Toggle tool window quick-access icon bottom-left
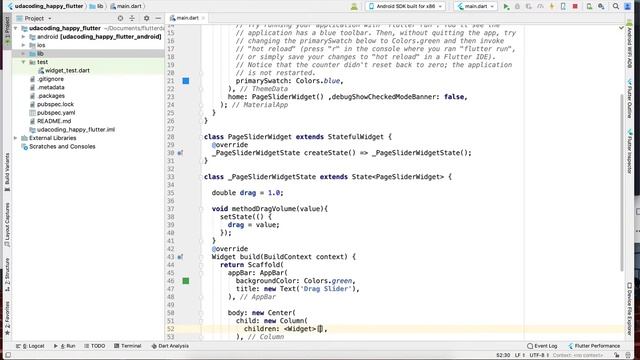640x360 pixels. click(8, 355)
